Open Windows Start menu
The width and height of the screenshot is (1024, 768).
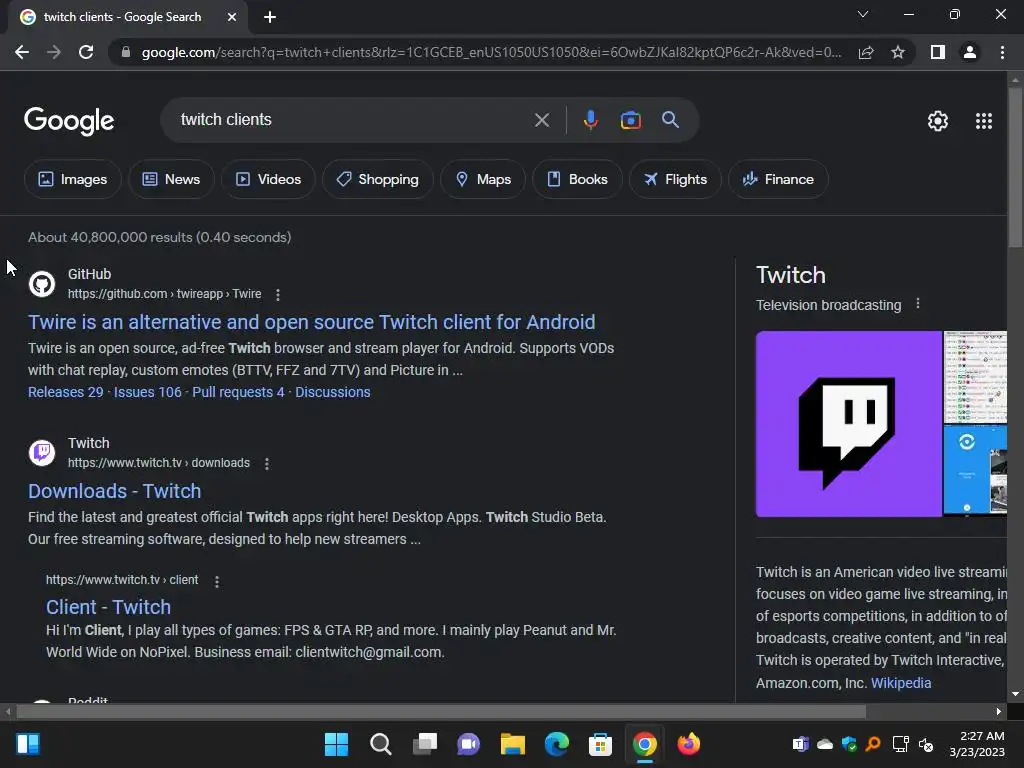tap(336, 744)
